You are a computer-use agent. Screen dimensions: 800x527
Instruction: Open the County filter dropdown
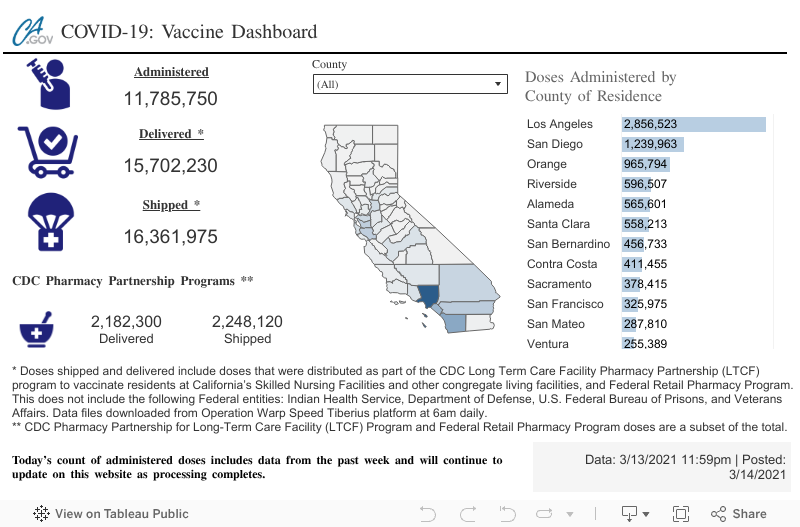coord(409,85)
